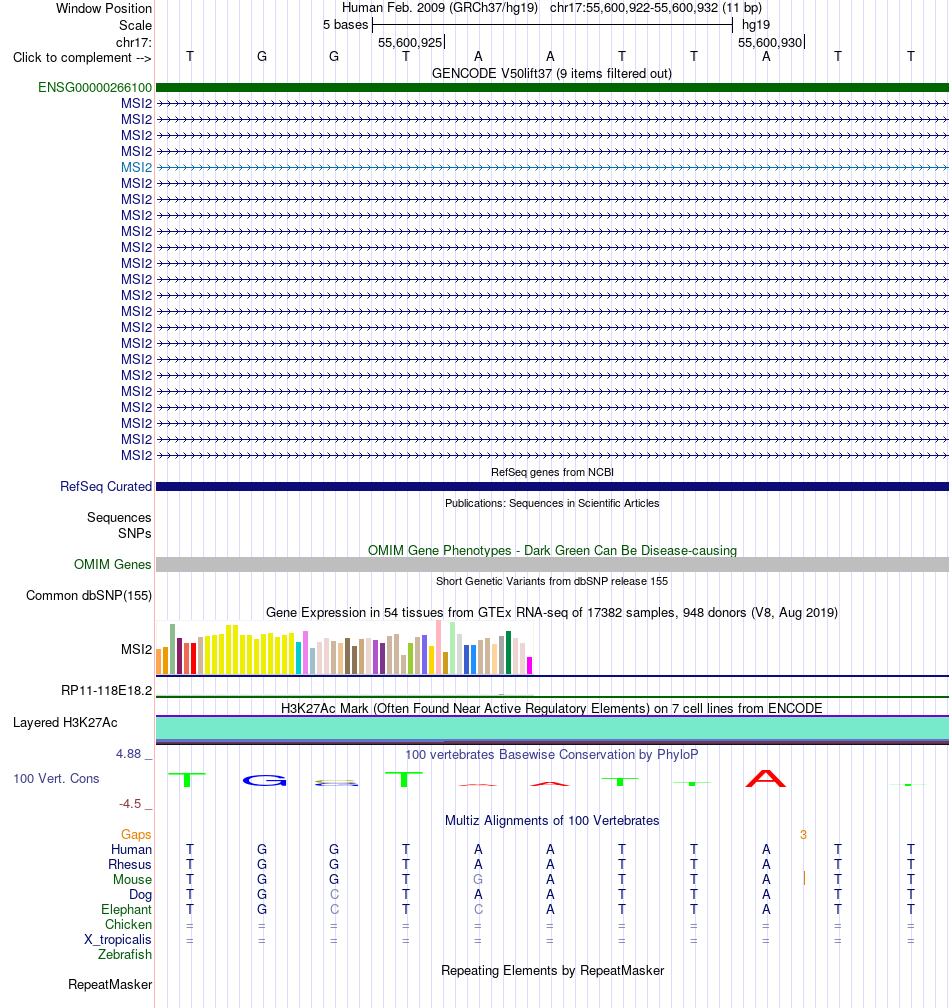This screenshot has width=950, height=1008.
Task: Click the Dog species label
Action: coord(140,895)
